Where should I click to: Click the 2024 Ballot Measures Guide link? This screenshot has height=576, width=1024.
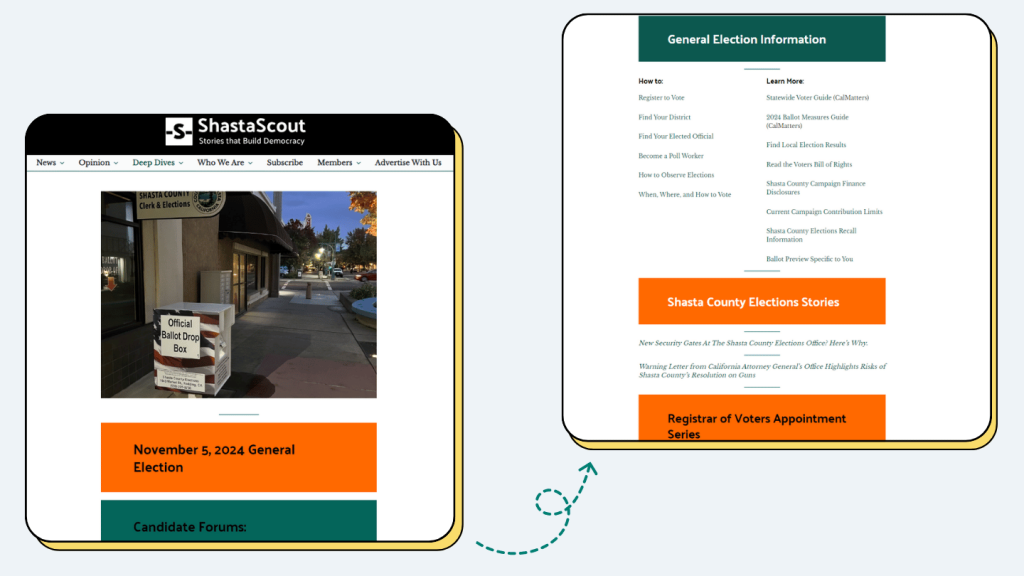pos(808,120)
